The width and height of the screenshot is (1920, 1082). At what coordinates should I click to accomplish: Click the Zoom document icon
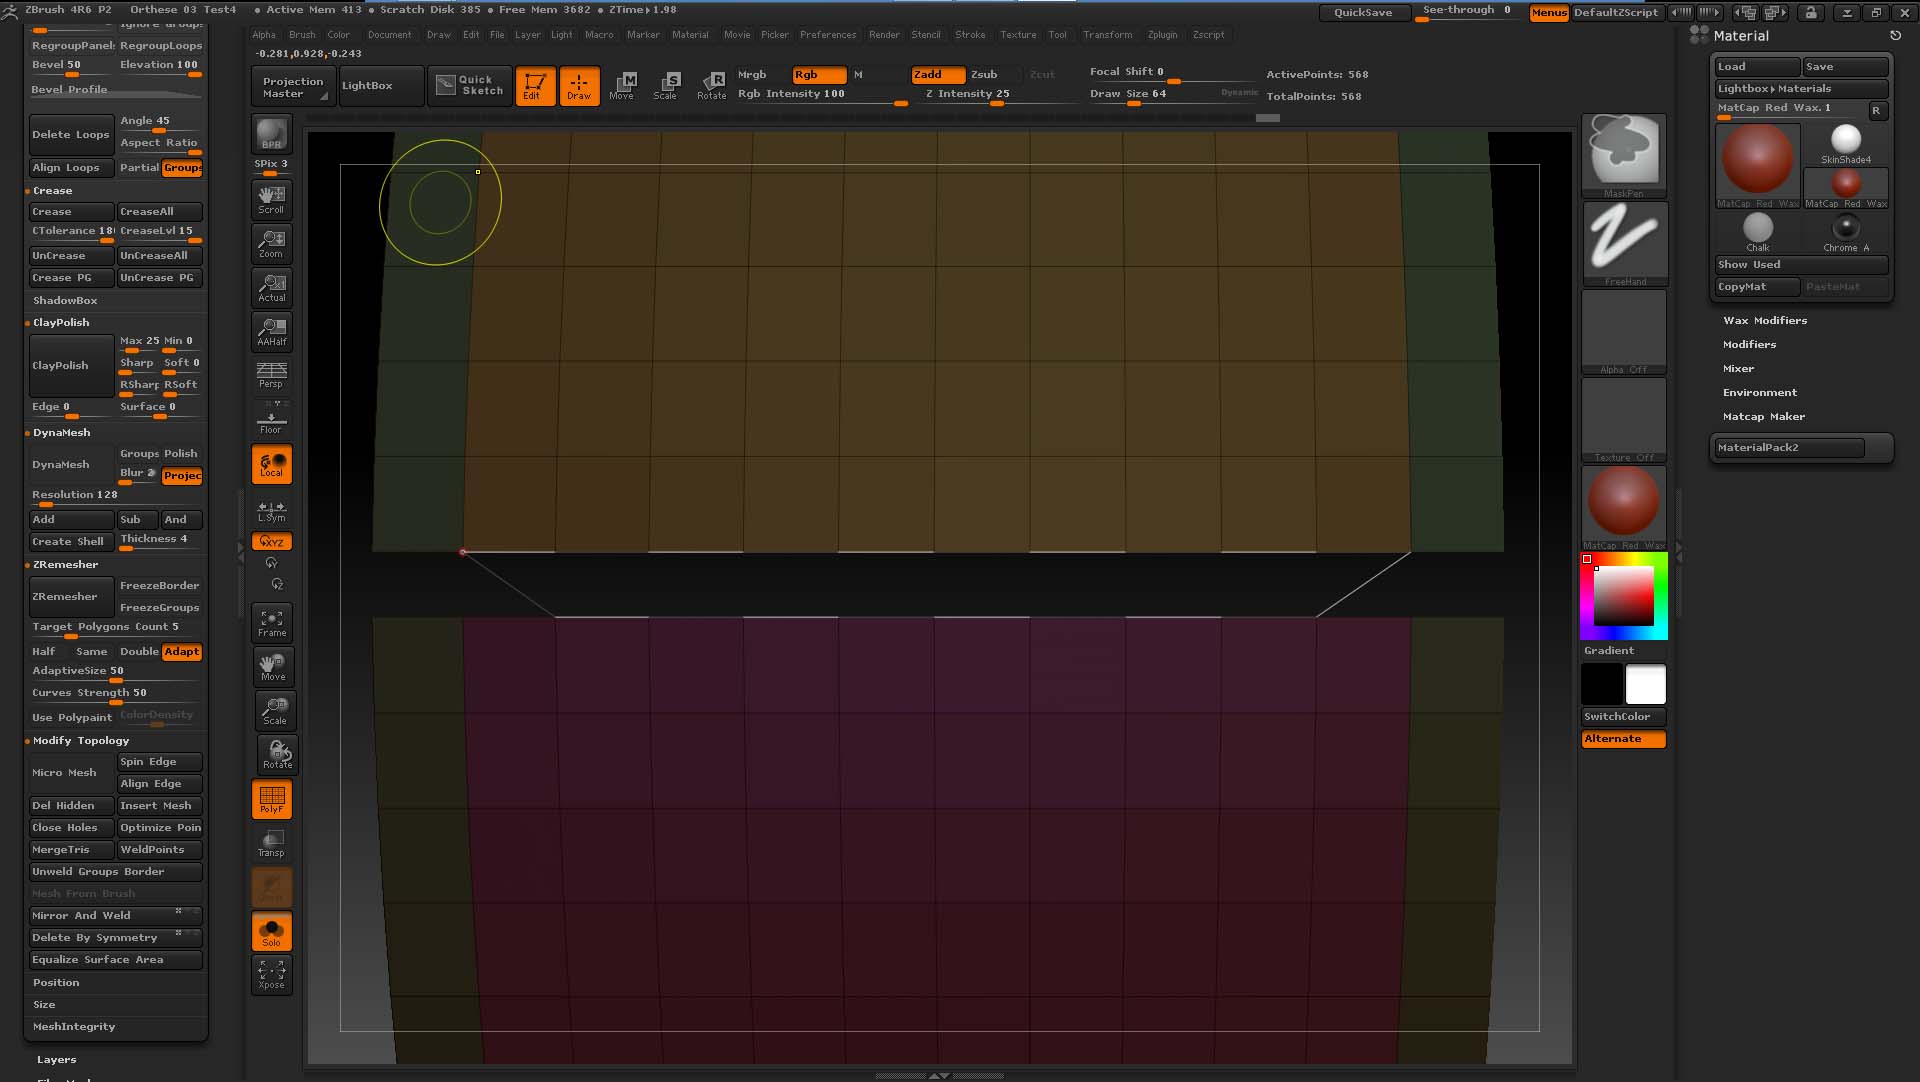pos(271,243)
